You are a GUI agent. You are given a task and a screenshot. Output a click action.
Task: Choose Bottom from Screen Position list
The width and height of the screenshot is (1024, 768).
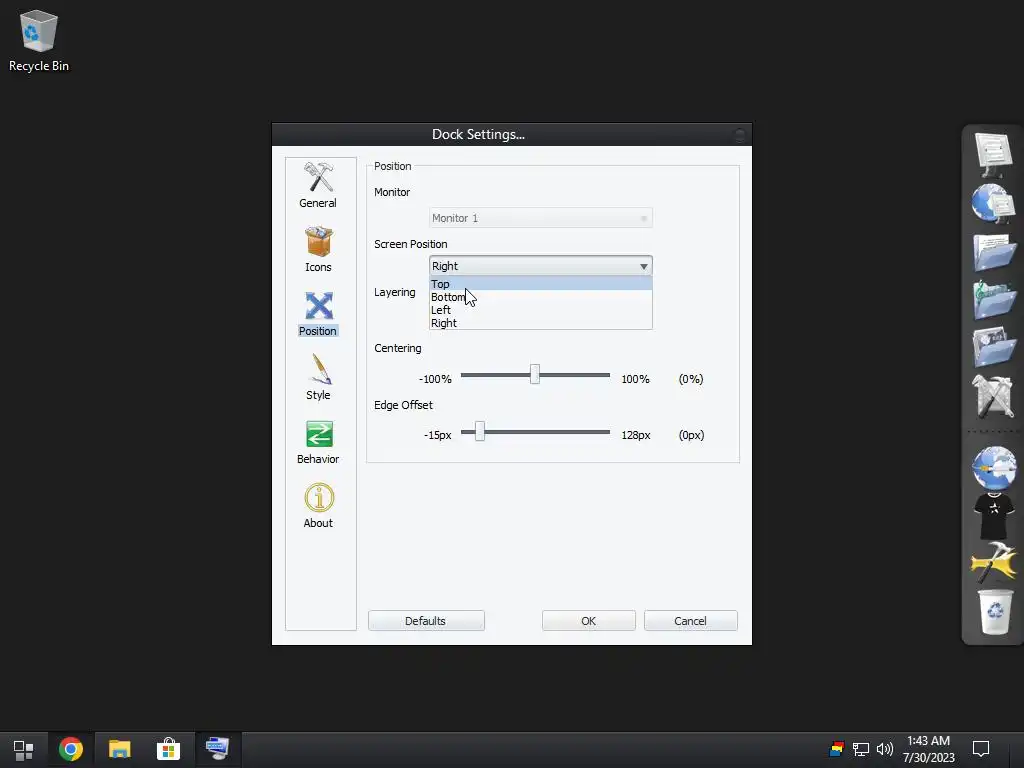pos(541,297)
